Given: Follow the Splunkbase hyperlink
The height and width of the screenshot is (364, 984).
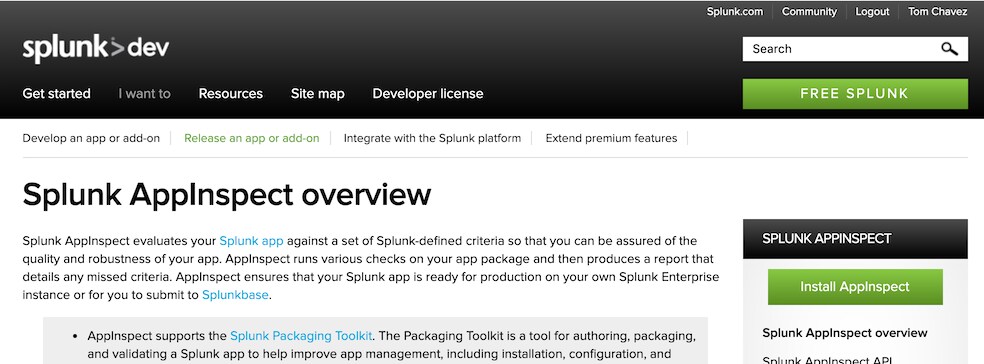Looking at the screenshot, I should coord(235,295).
